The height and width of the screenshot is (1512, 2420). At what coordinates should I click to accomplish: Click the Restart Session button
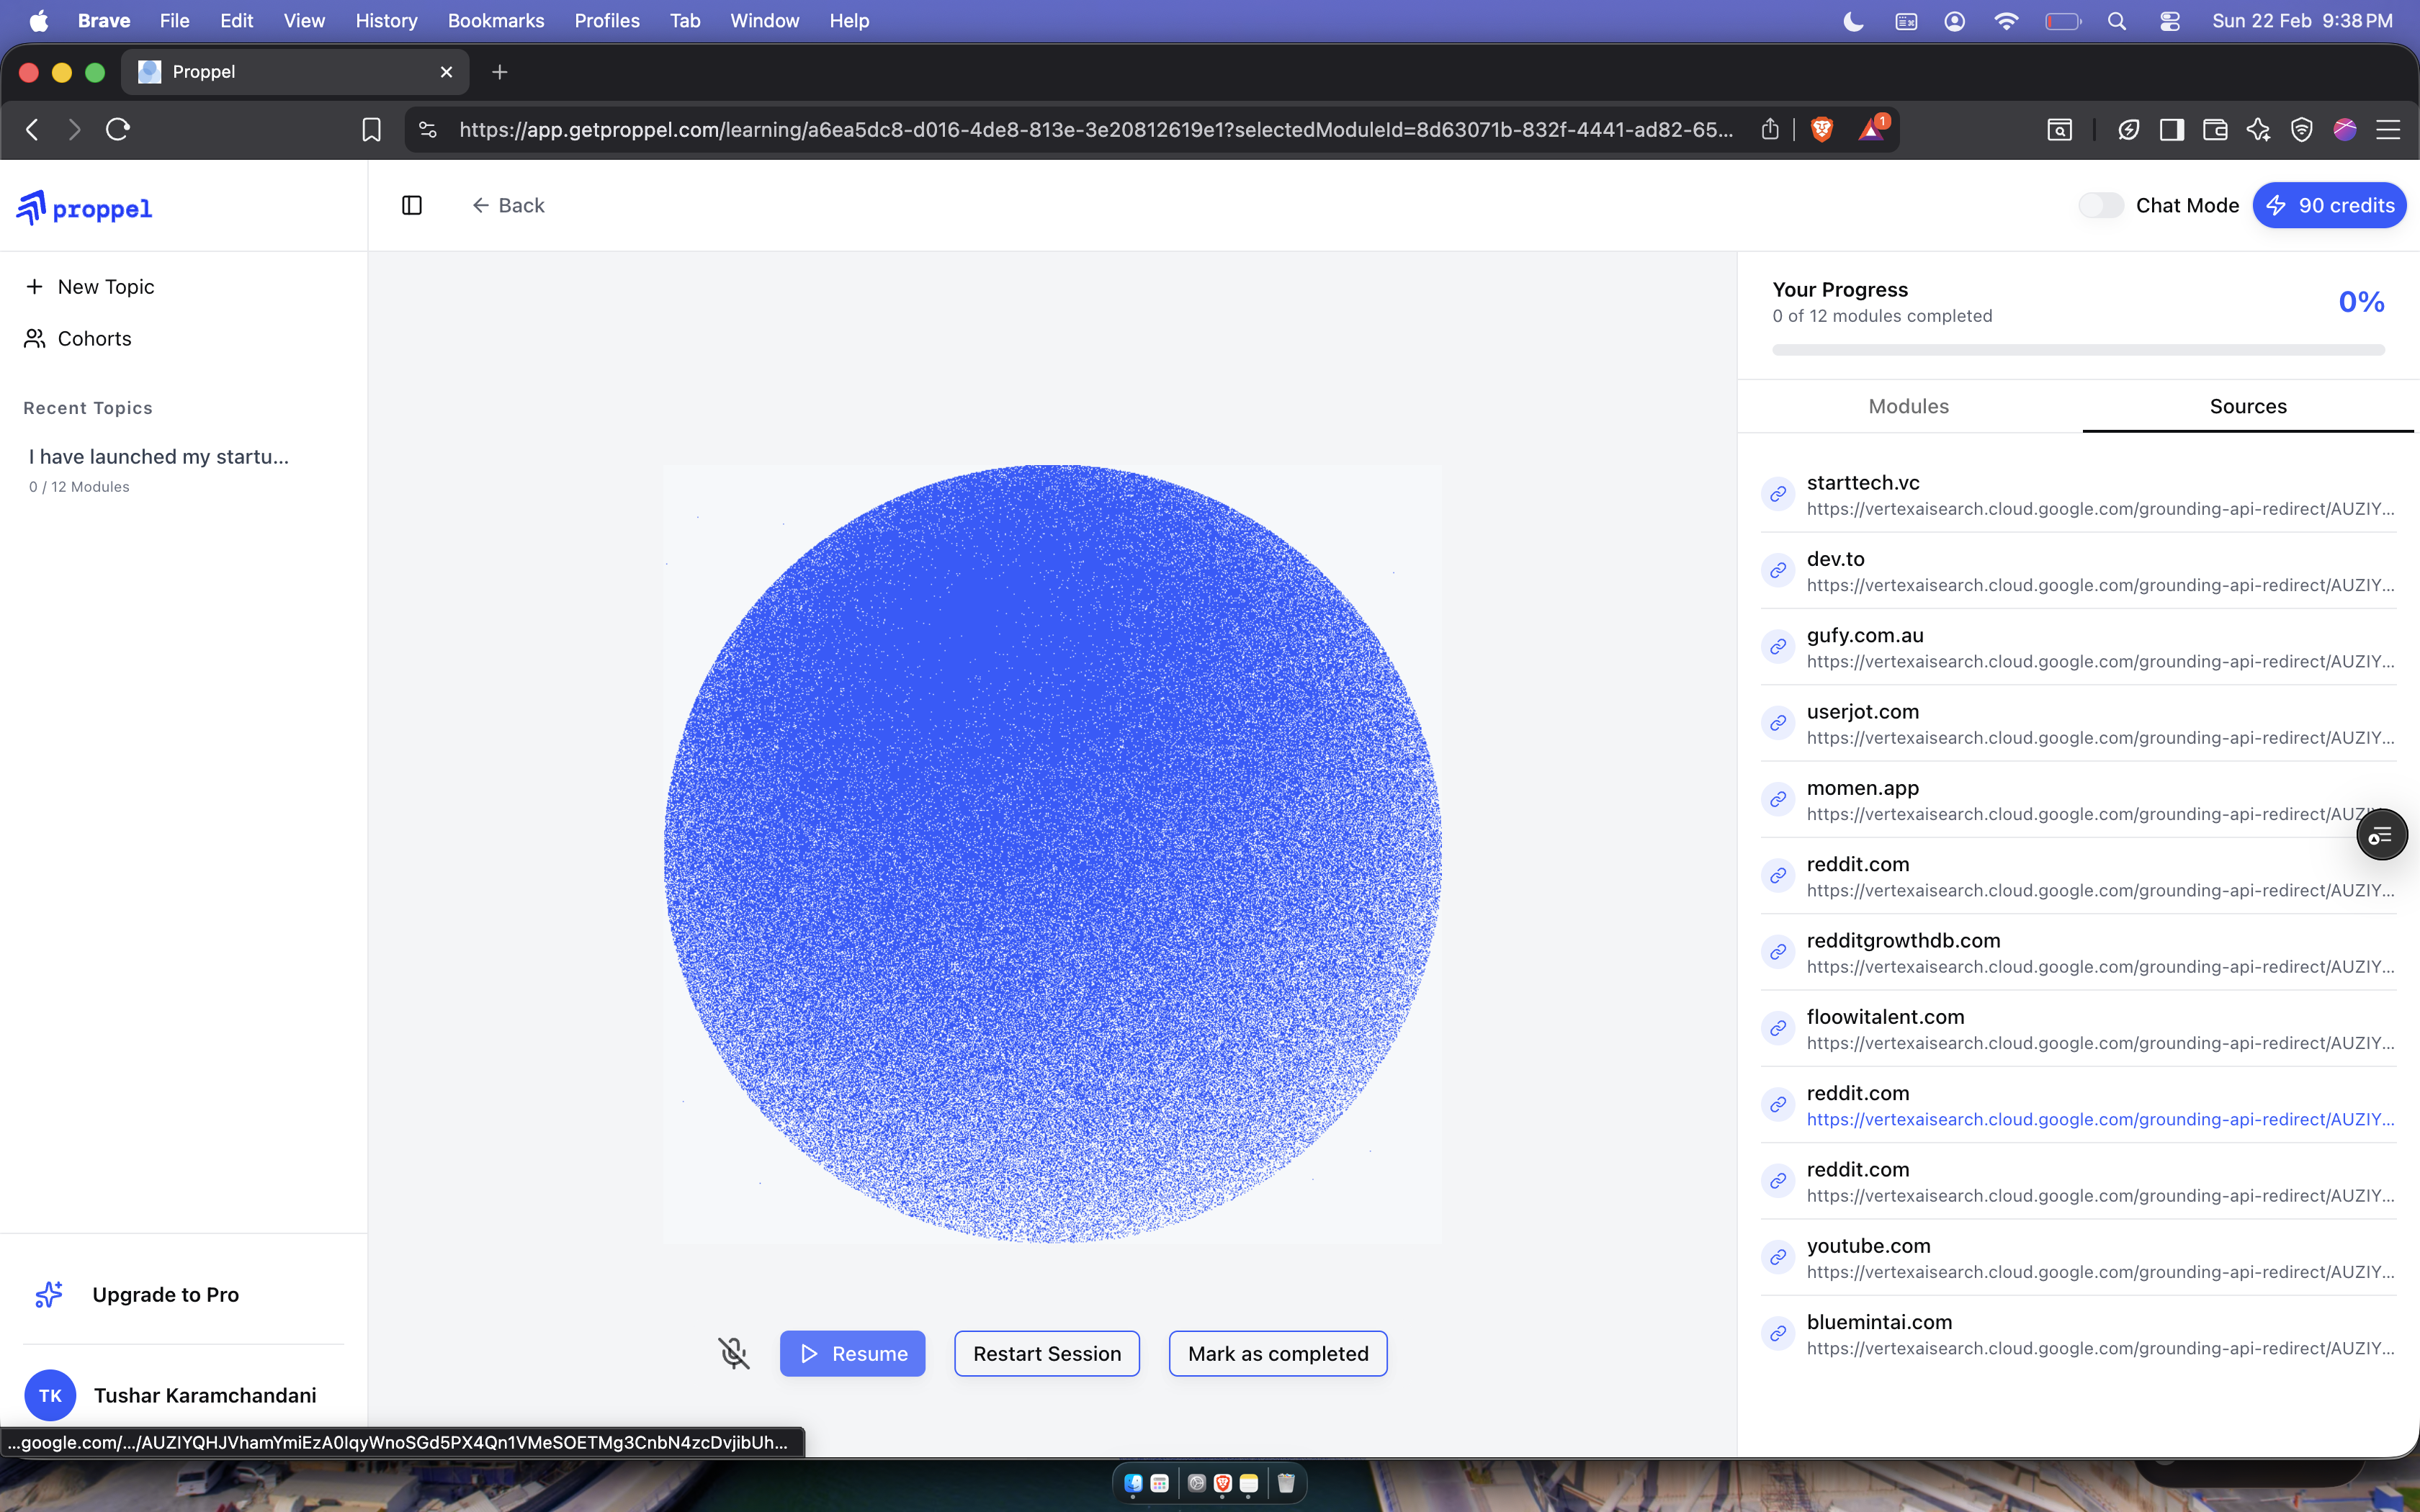pos(1046,1353)
